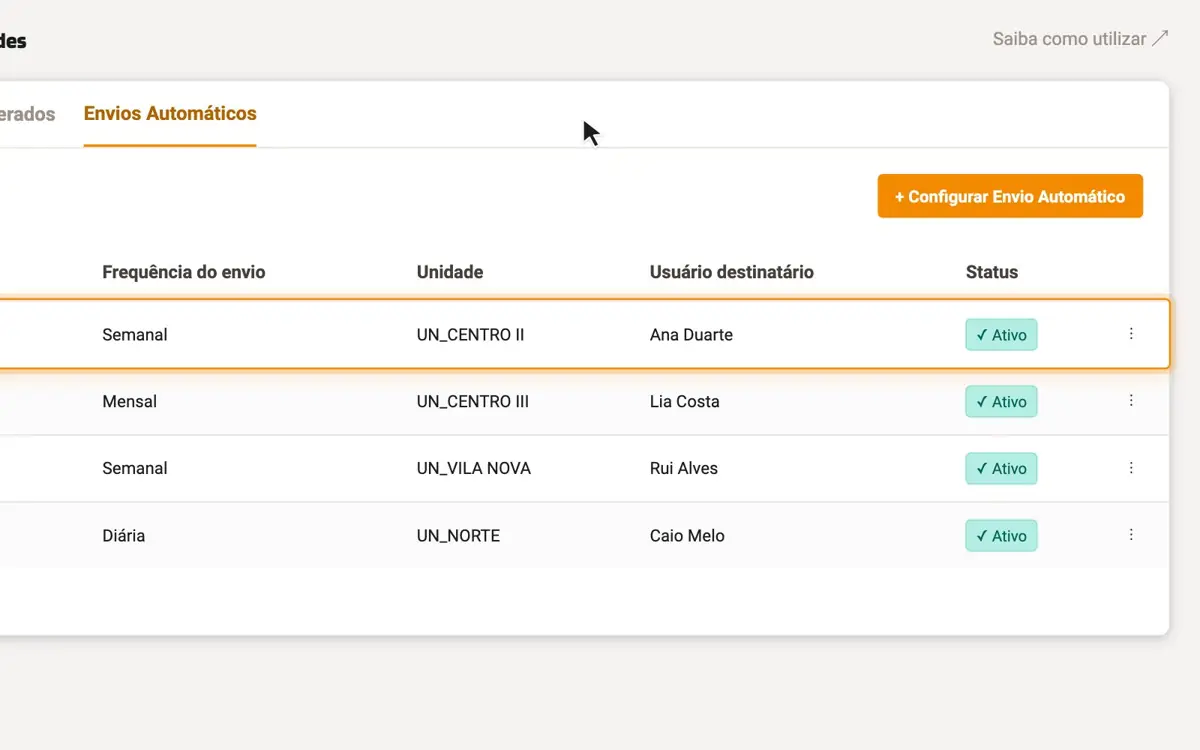Screen dimensions: 1200x750
Task: Click the Unidade column header
Action: point(450,272)
